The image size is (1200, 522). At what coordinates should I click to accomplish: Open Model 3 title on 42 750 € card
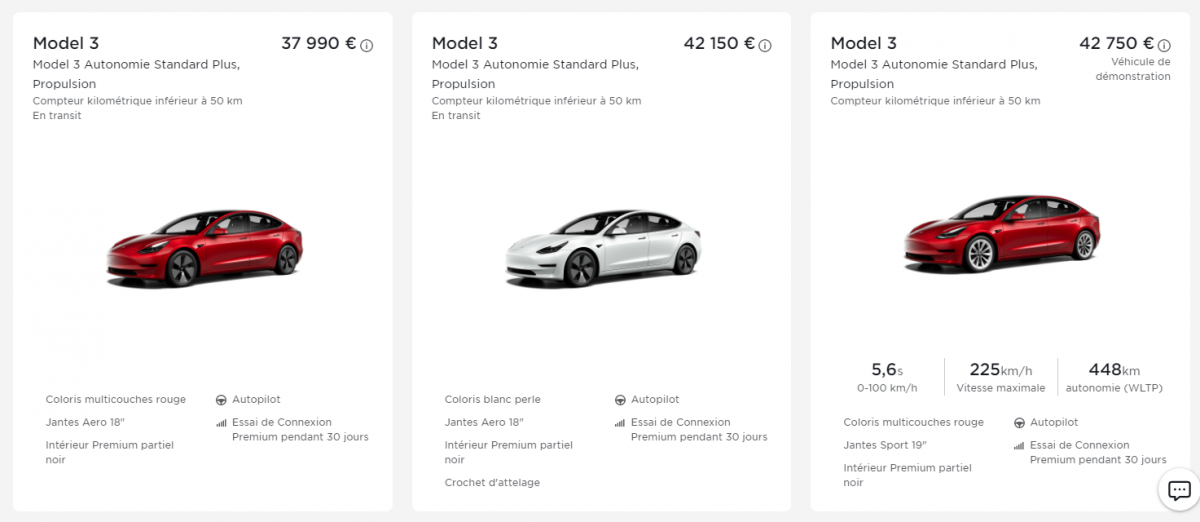864,43
